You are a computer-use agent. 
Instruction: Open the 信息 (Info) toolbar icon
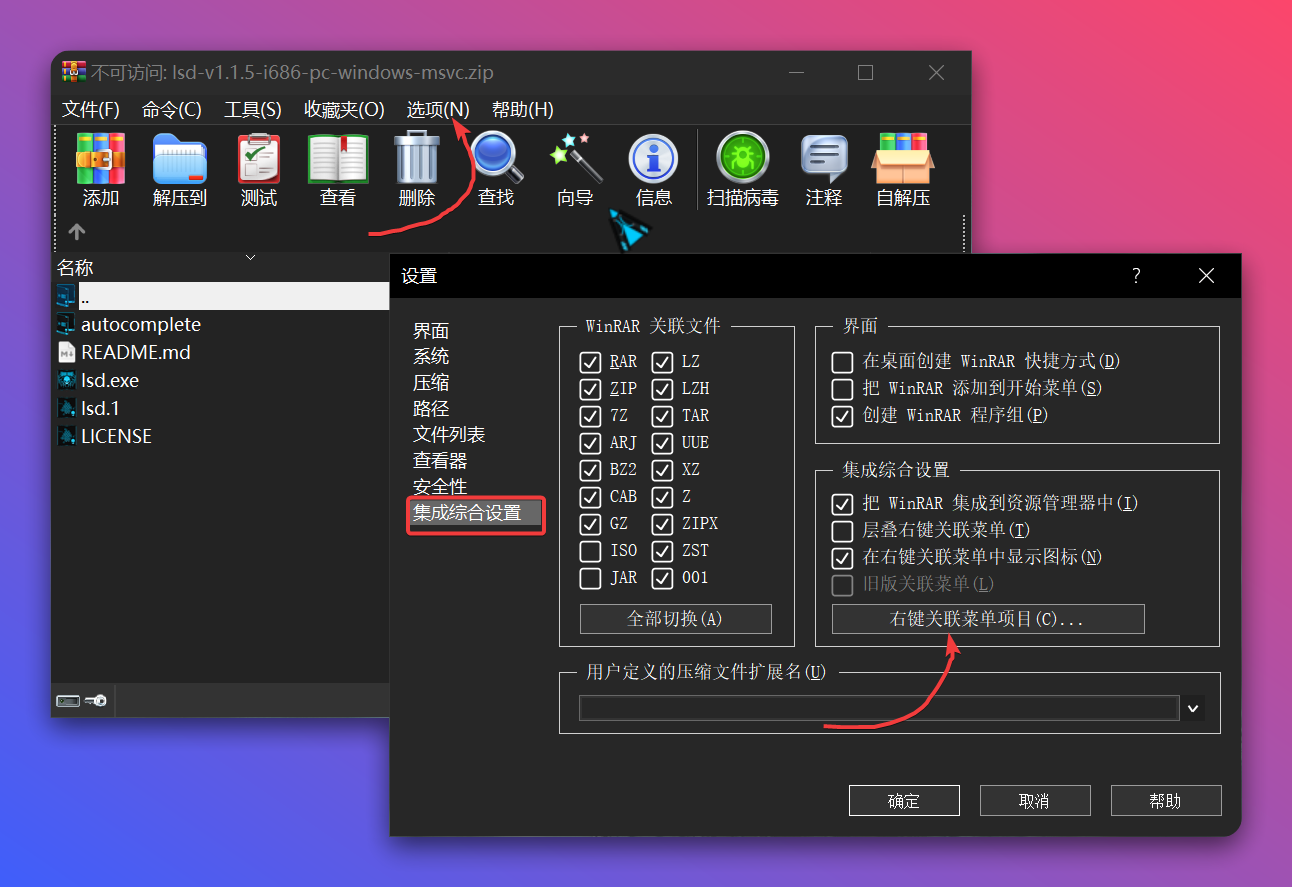pyautogui.click(x=653, y=158)
